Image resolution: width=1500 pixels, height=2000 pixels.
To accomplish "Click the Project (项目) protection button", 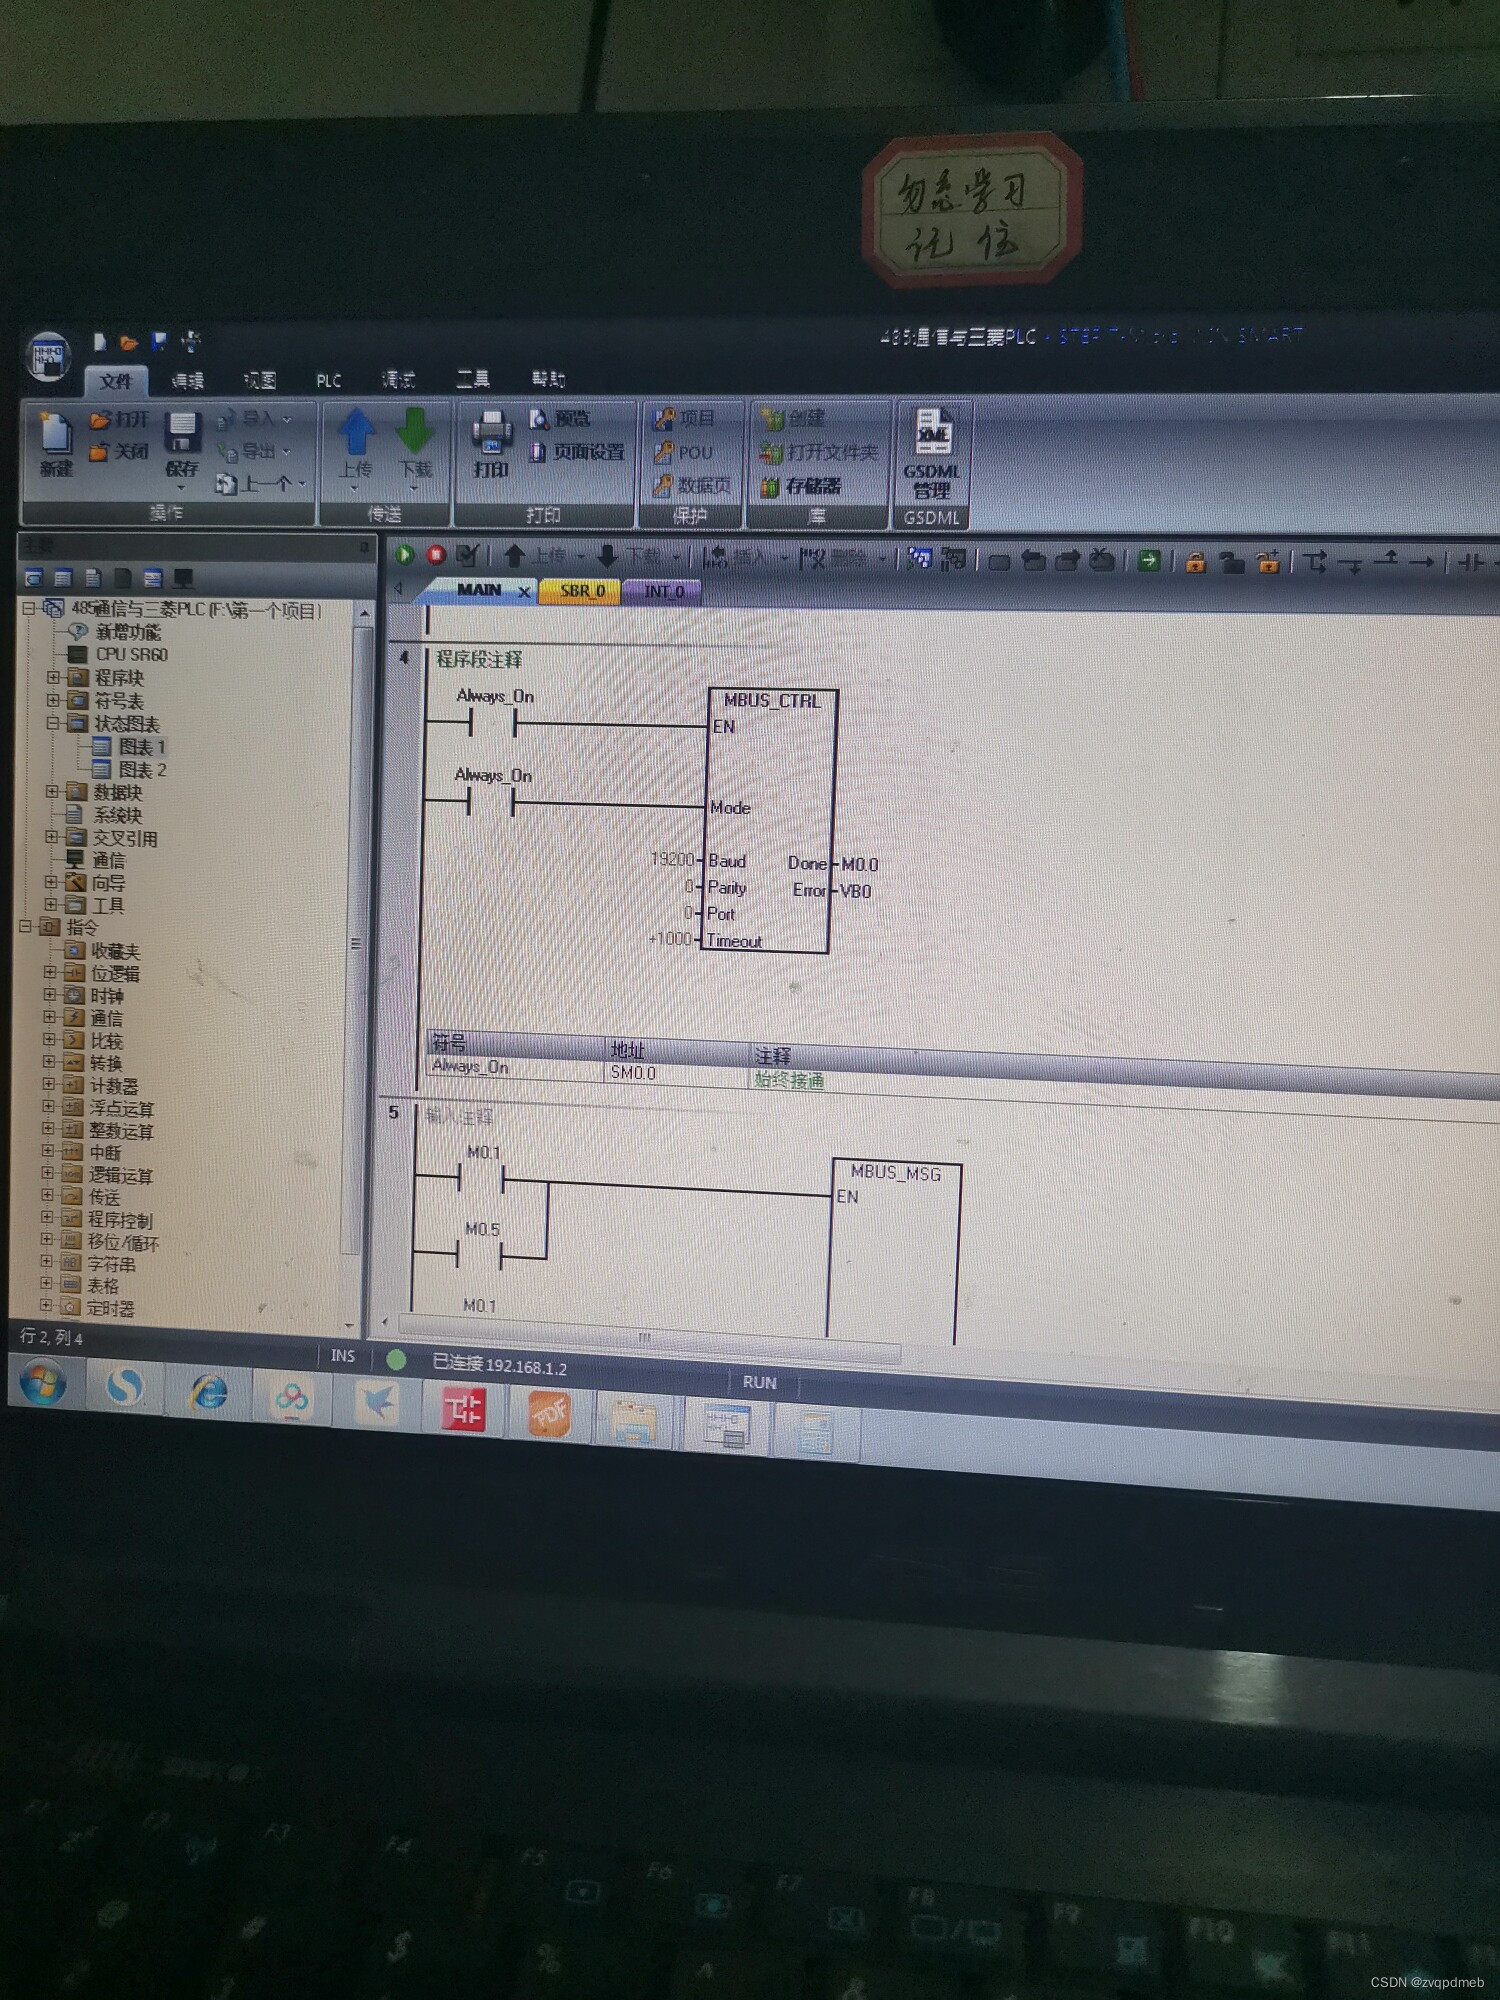I will 685,418.
